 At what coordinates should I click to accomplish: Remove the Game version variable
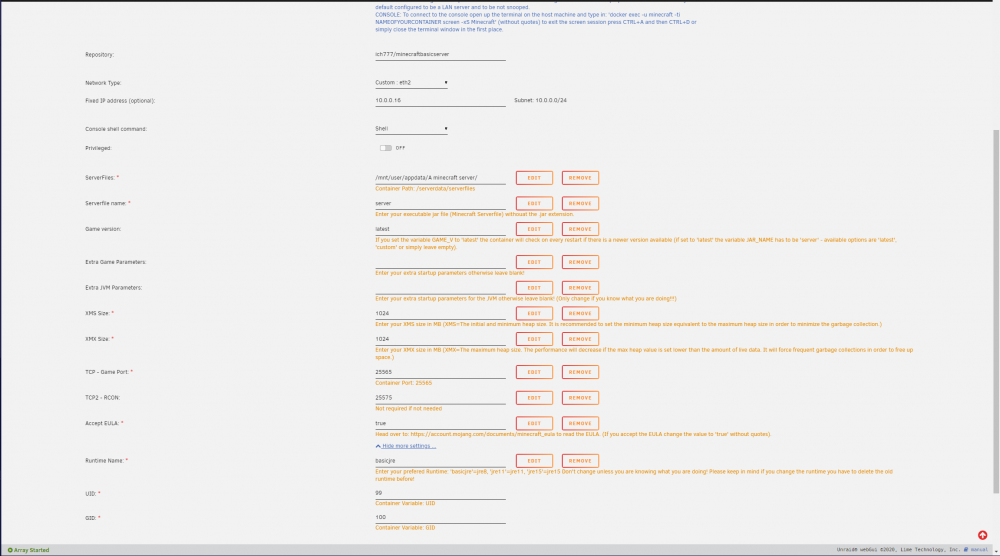[580, 229]
